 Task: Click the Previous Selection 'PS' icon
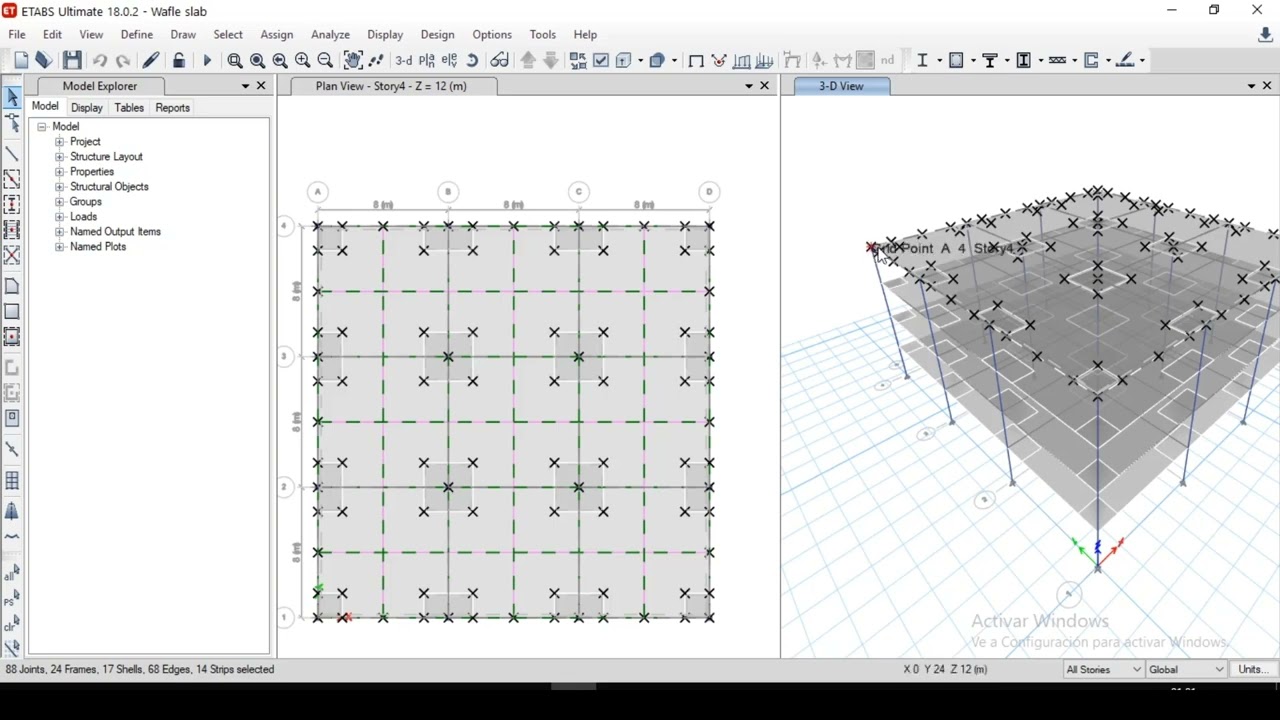12,600
